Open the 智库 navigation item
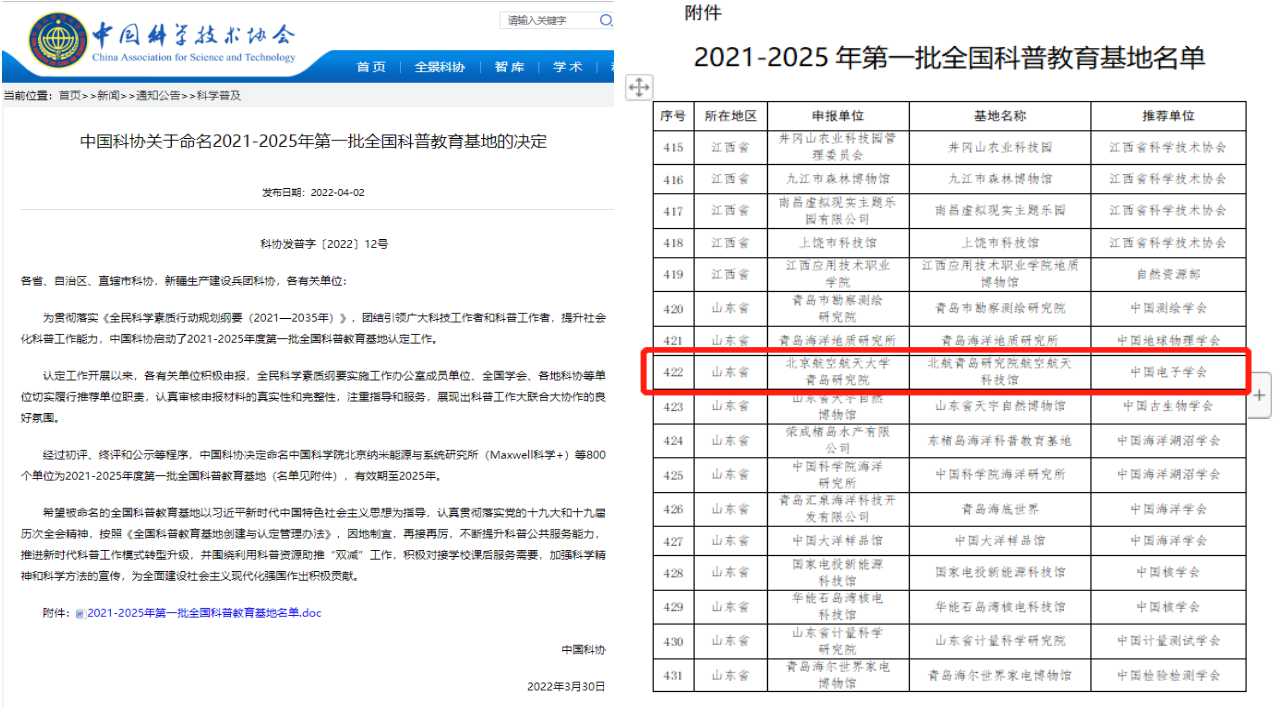The height and width of the screenshot is (720, 1280). pyautogui.click(x=509, y=67)
